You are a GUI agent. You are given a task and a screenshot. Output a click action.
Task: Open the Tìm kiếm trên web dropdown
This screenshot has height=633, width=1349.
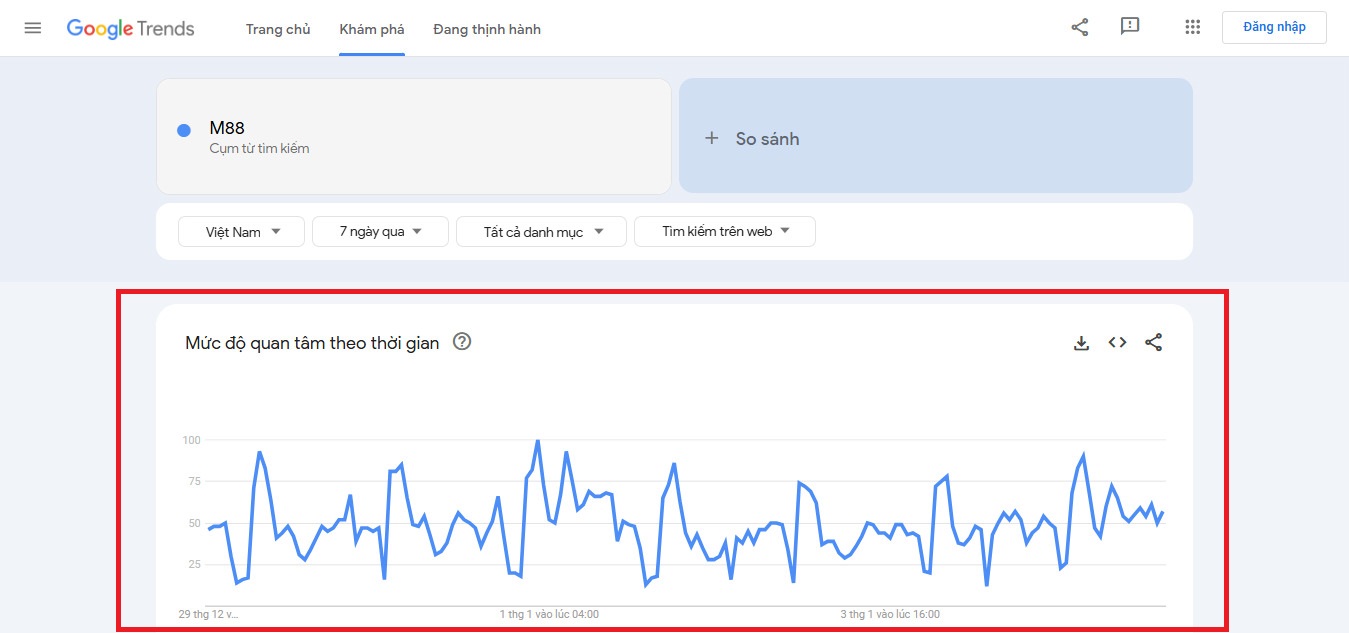pyautogui.click(x=725, y=232)
